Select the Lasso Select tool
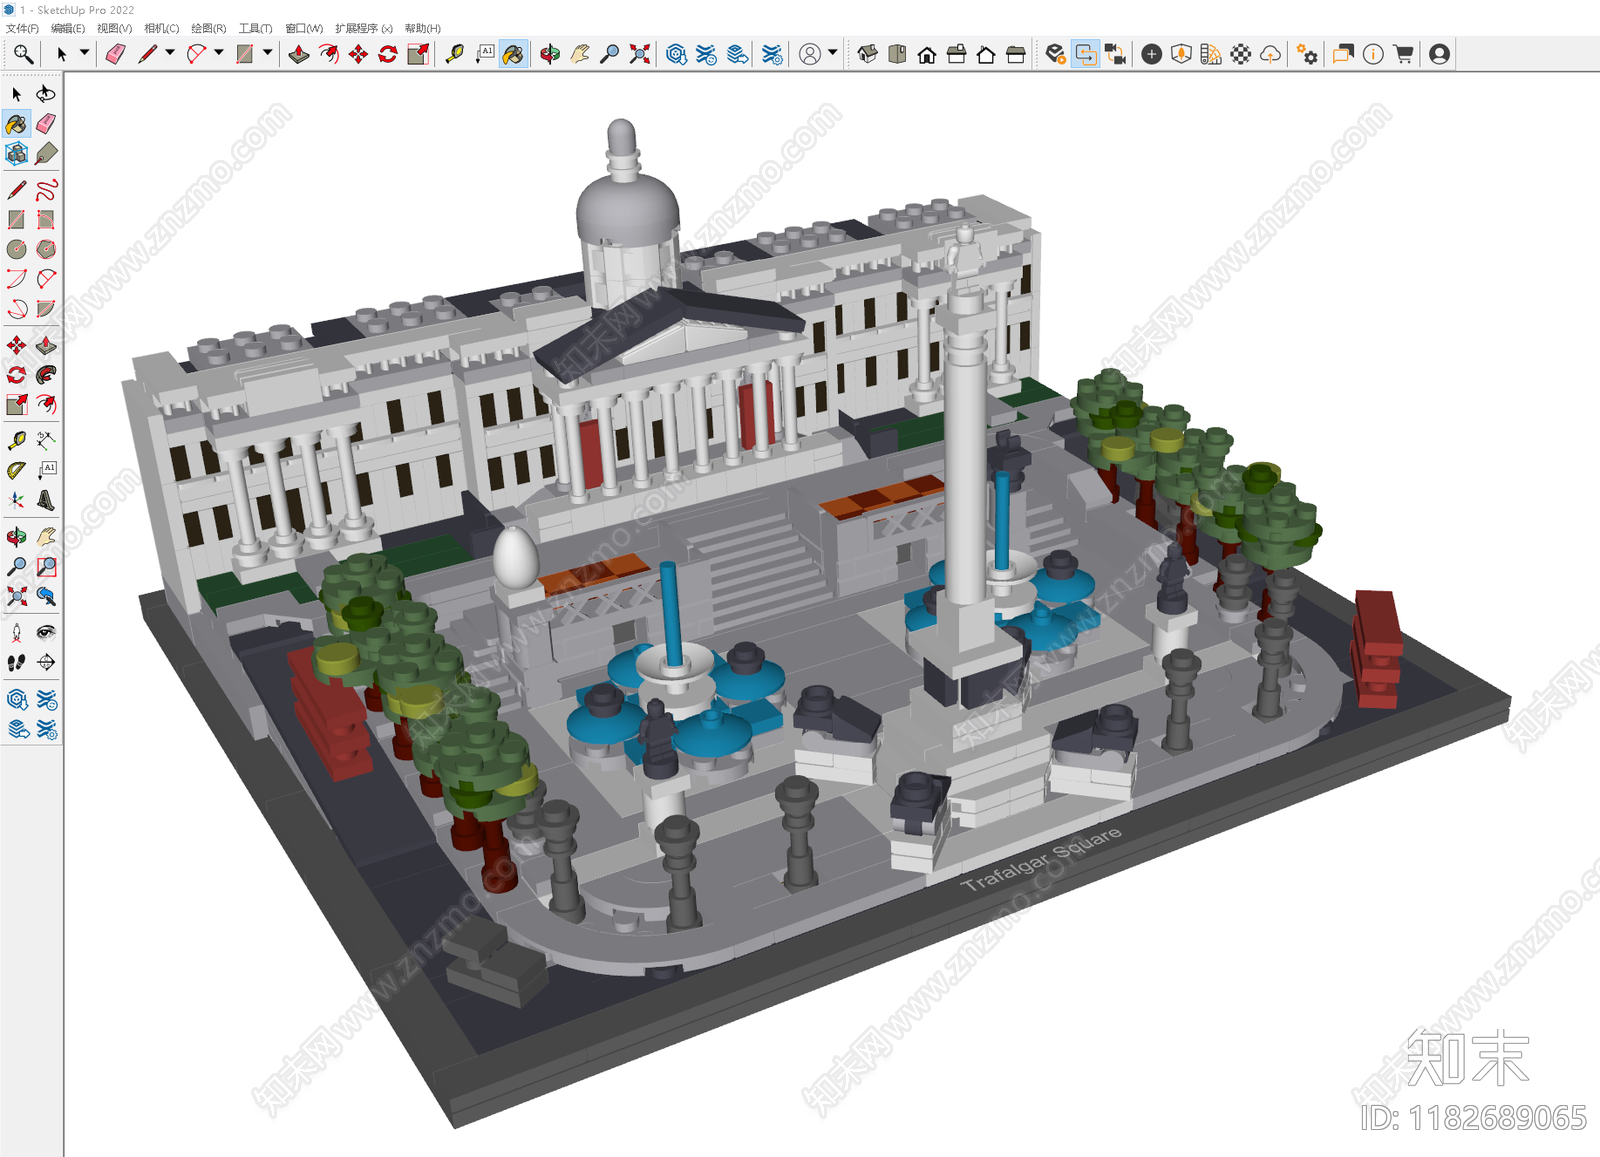The width and height of the screenshot is (1600, 1157). 46,94
